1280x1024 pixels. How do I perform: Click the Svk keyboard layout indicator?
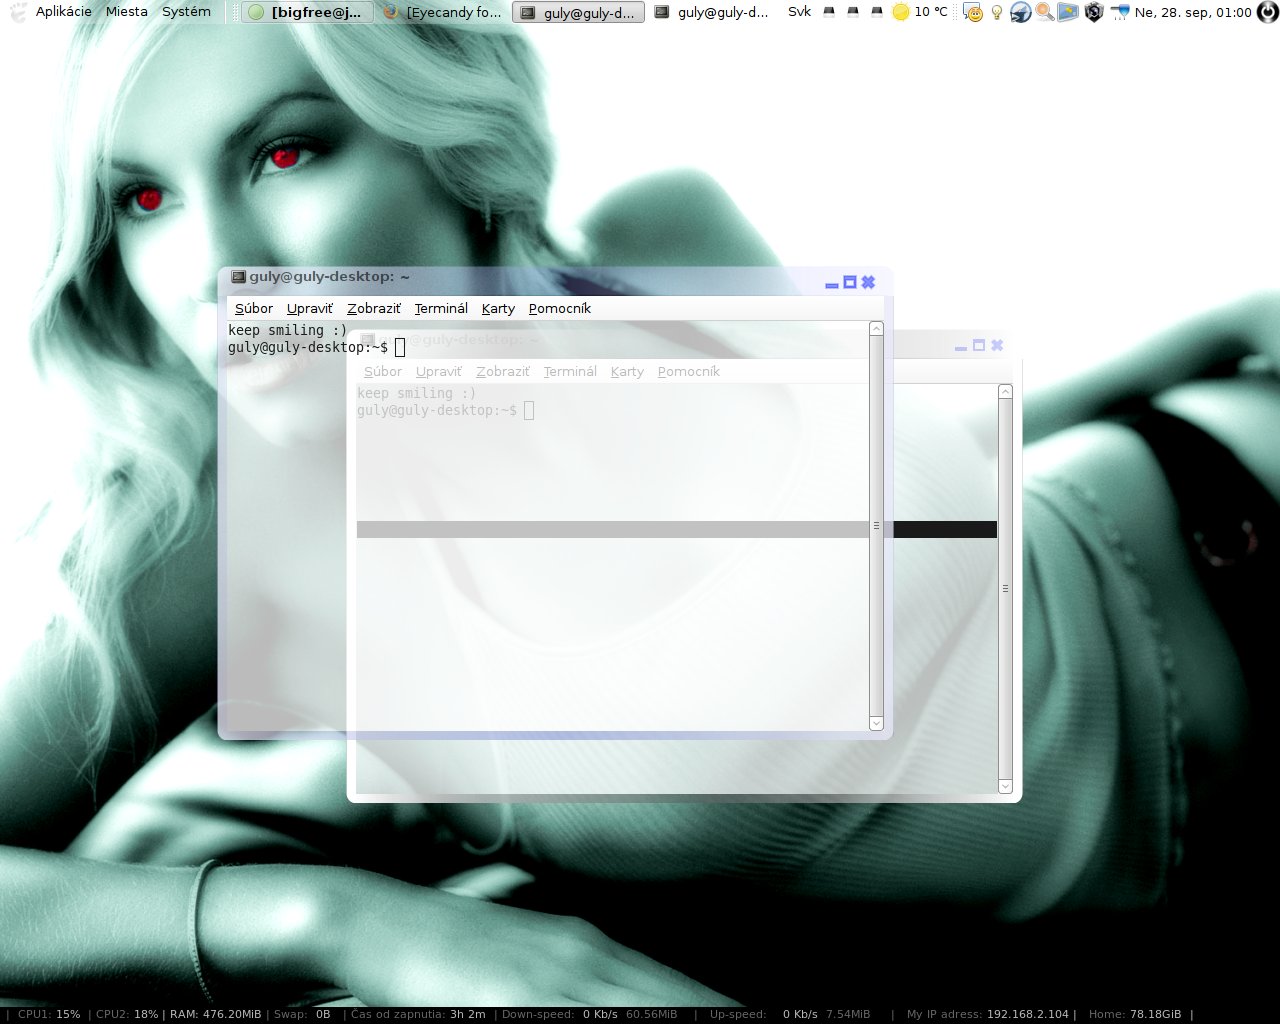[x=799, y=12]
